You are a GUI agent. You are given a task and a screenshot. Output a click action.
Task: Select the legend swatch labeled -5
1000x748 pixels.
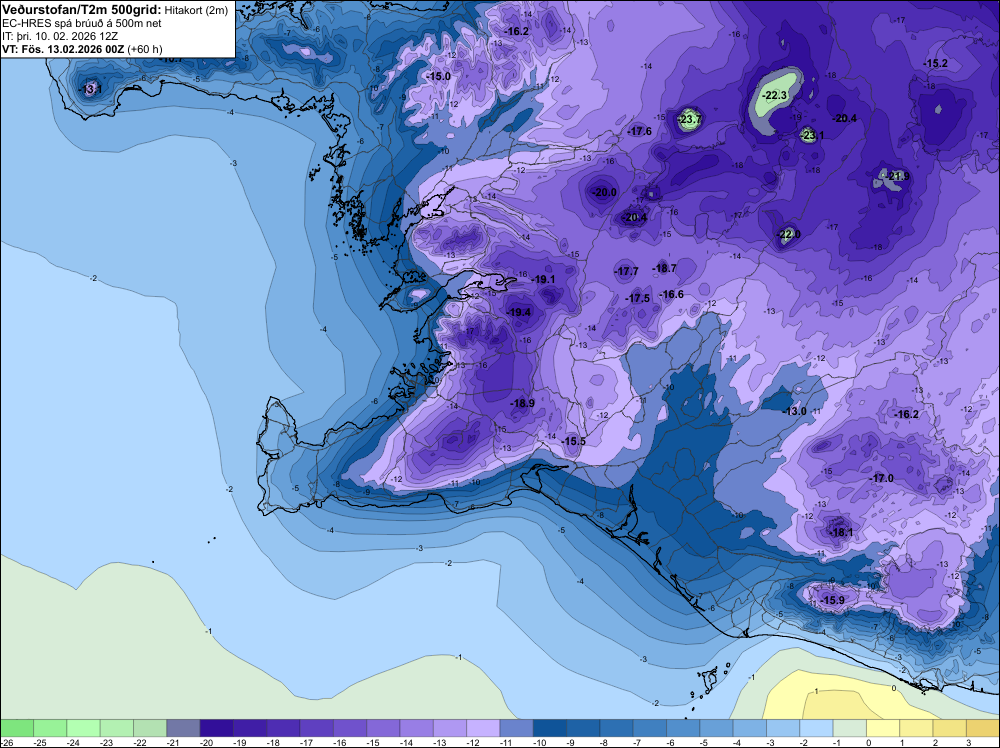pyautogui.click(x=716, y=728)
